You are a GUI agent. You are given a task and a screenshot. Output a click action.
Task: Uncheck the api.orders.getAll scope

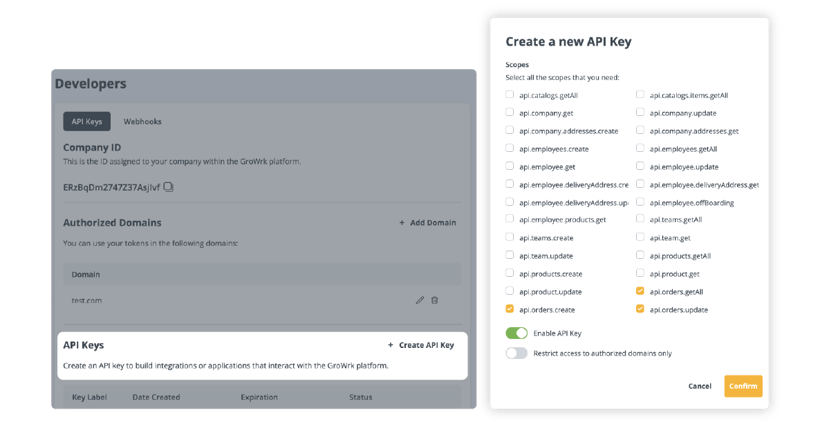(x=640, y=291)
